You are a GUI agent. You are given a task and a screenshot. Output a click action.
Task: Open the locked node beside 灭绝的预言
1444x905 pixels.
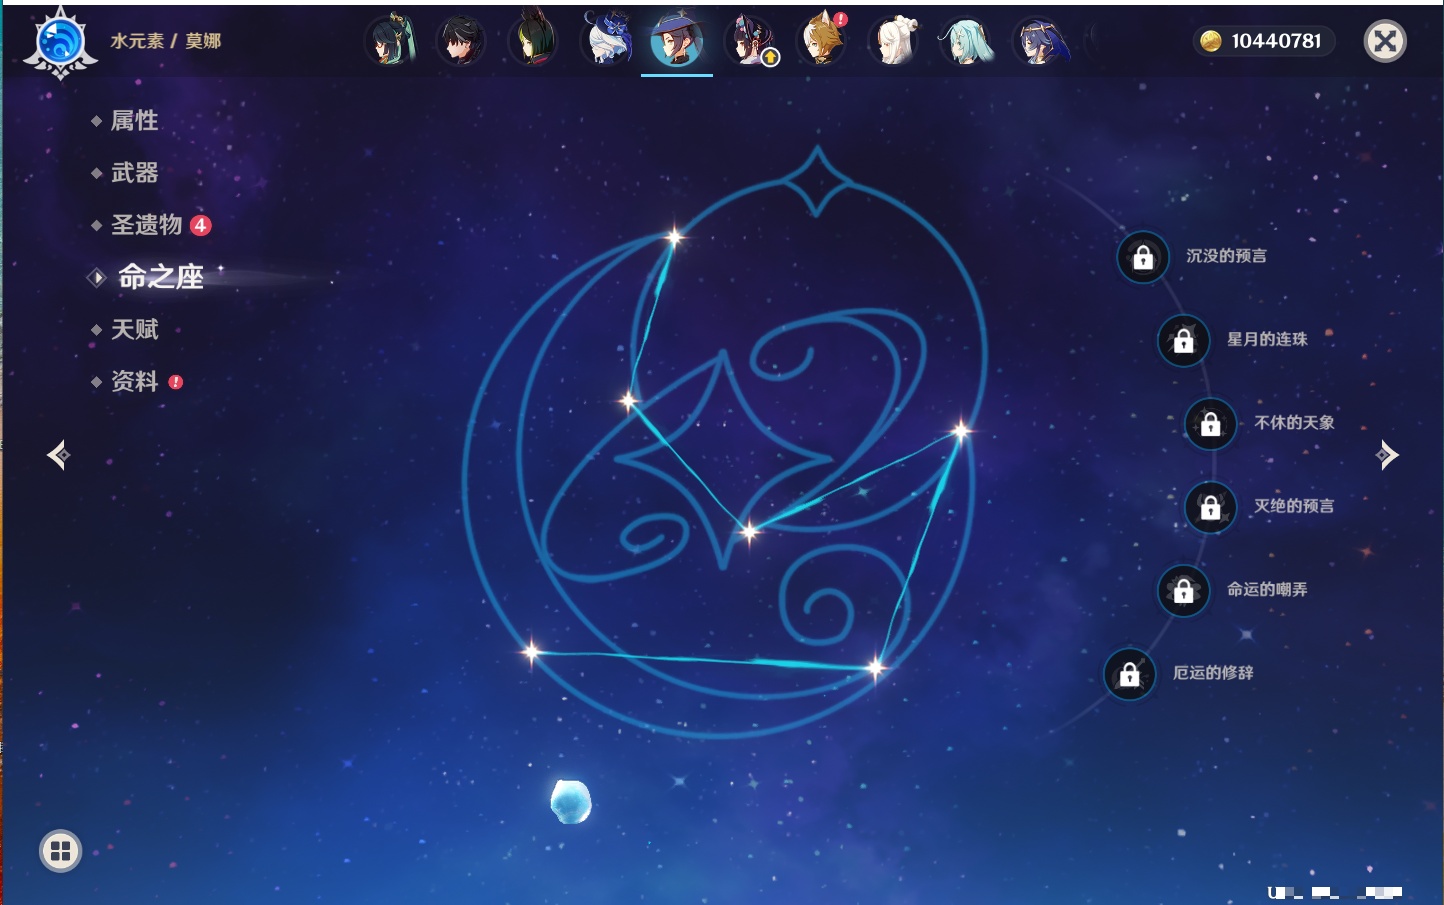[1210, 508]
